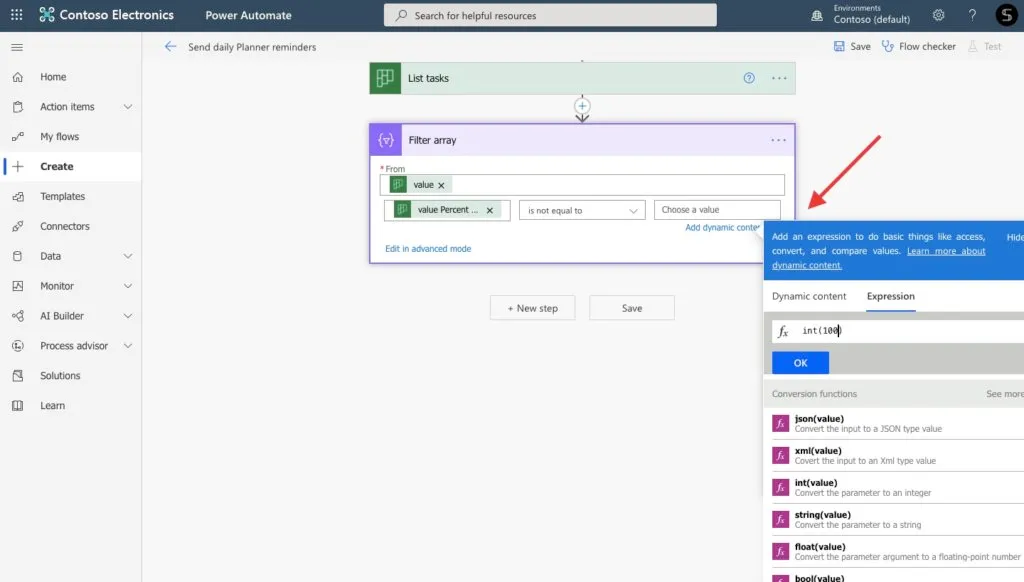Click Save in the top toolbar
Viewport: 1024px width, 582px height.
point(852,46)
